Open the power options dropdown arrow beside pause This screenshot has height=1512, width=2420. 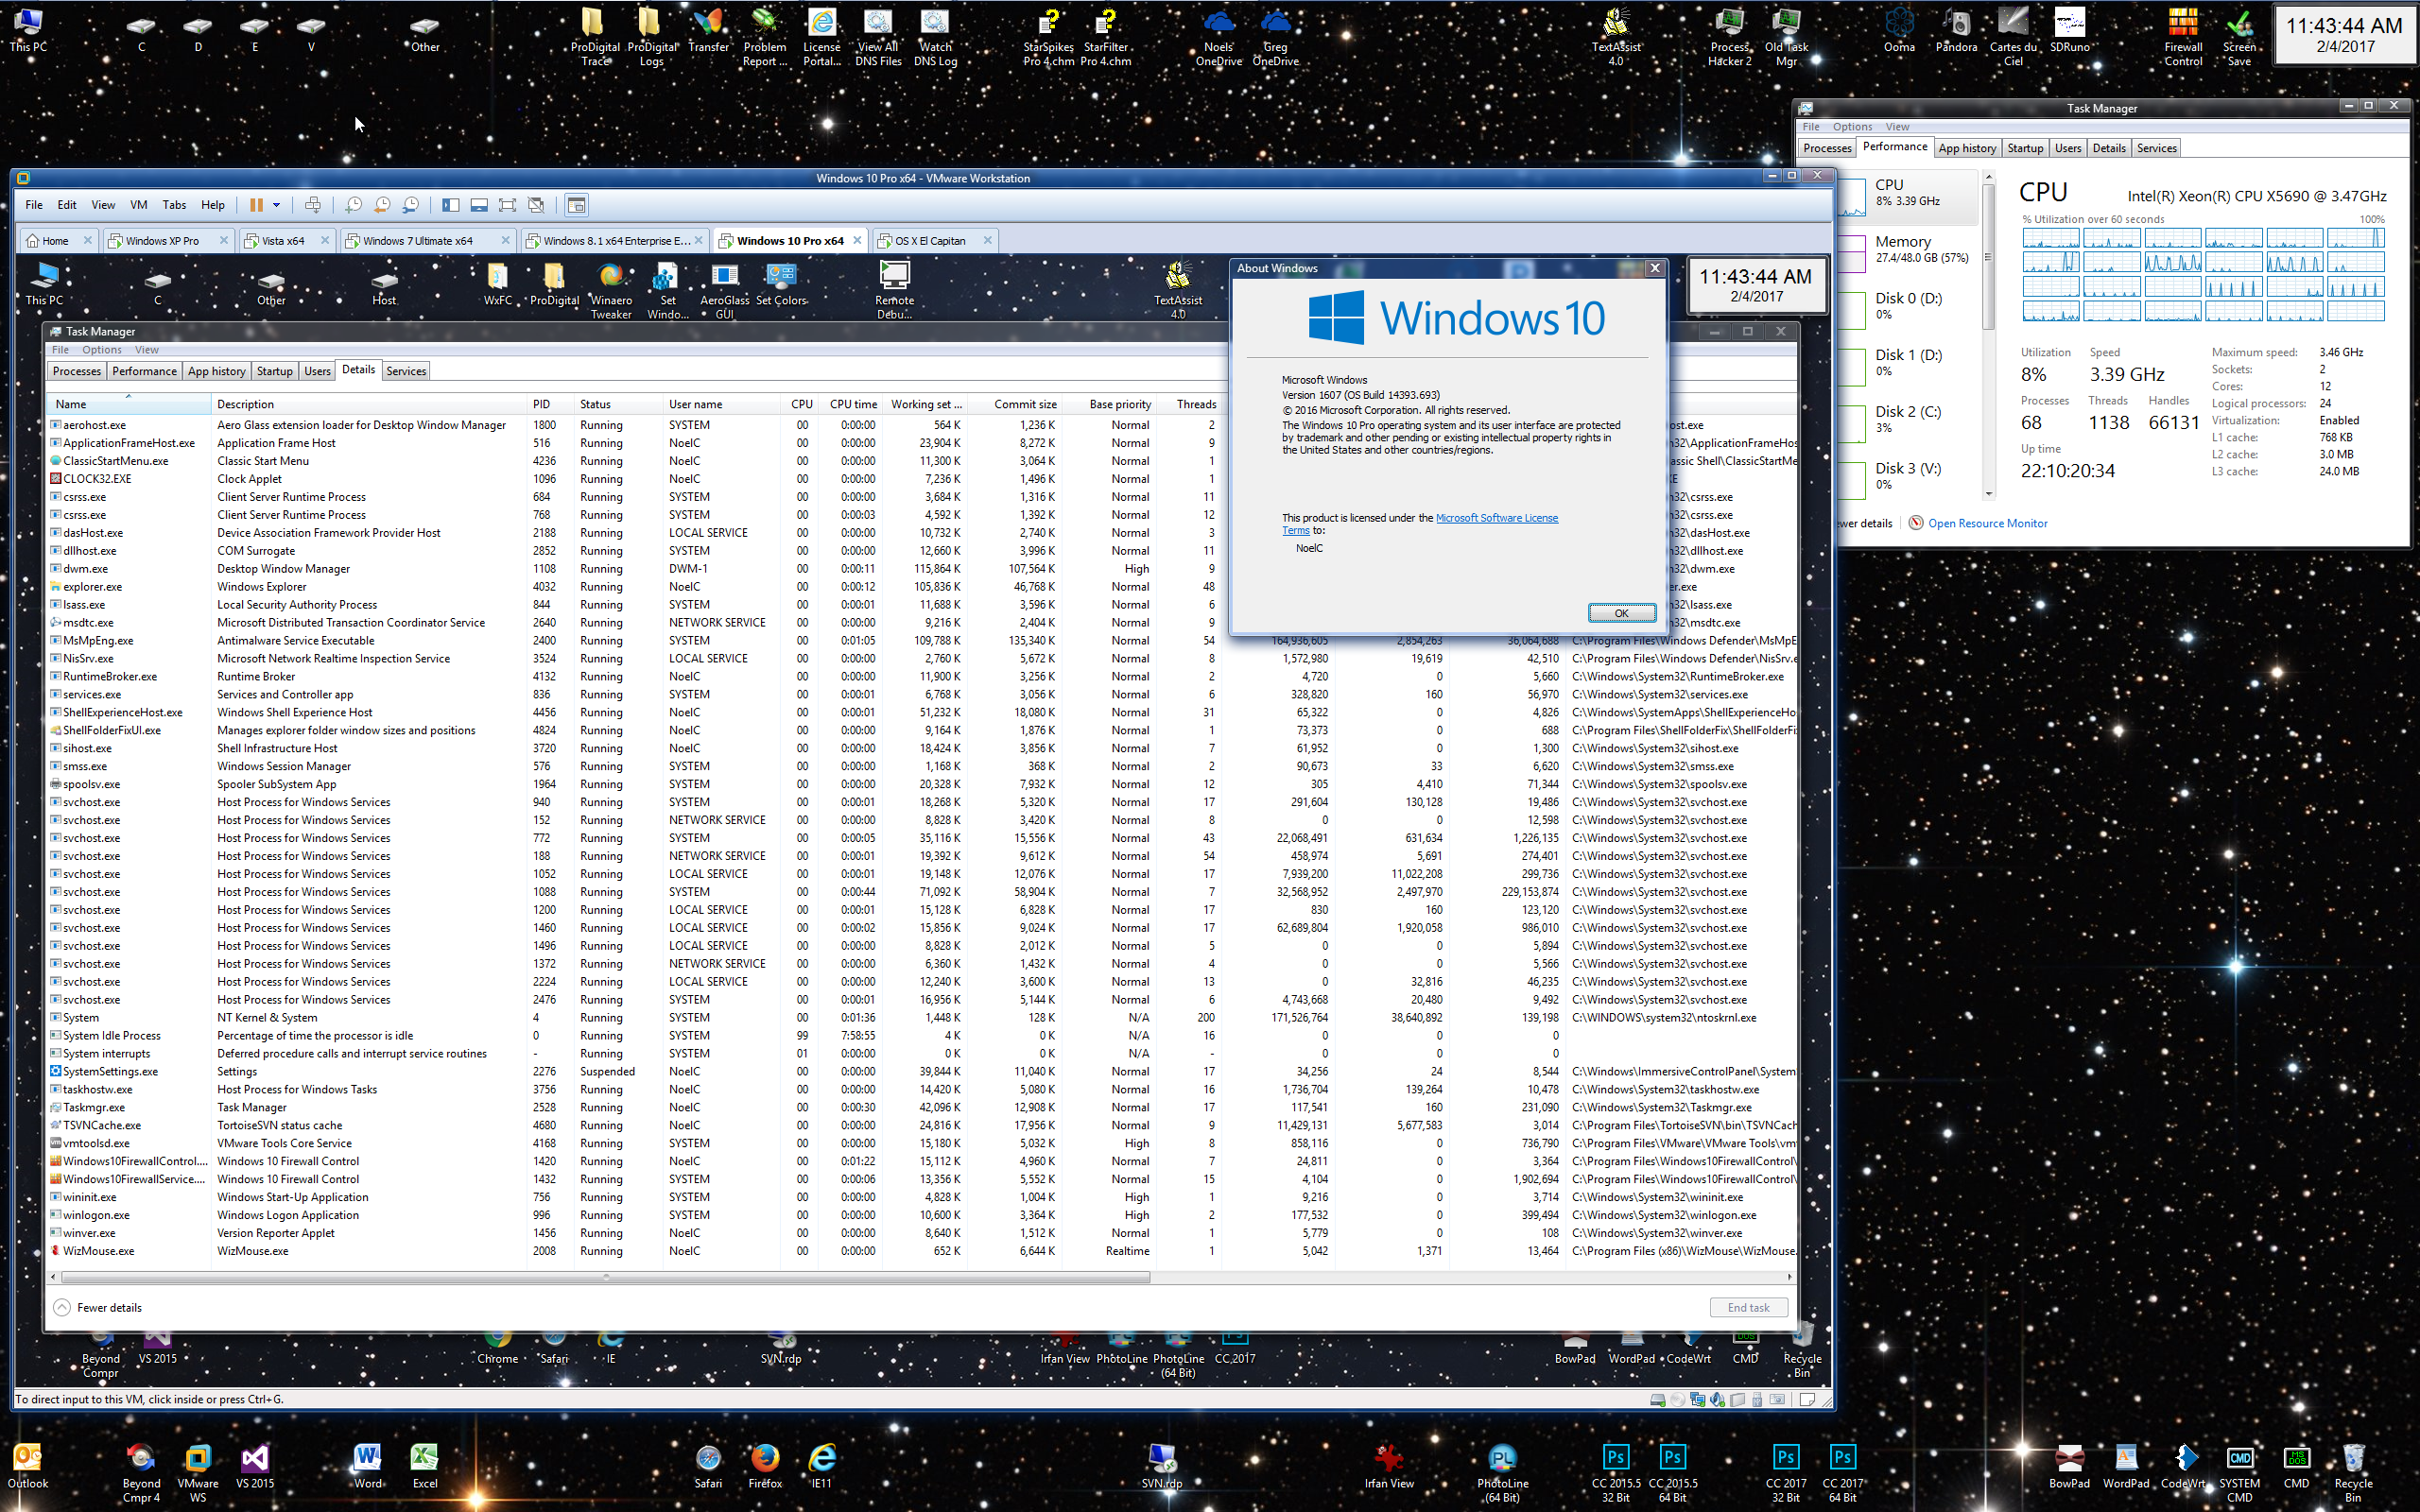[276, 205]
